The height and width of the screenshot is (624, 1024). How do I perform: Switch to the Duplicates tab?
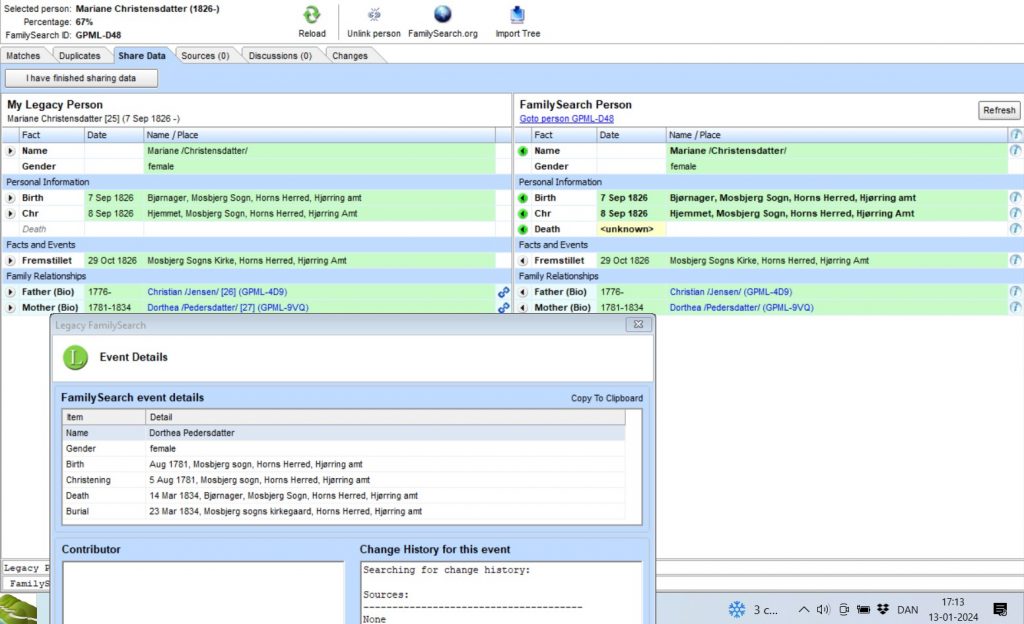coord(80,55)
